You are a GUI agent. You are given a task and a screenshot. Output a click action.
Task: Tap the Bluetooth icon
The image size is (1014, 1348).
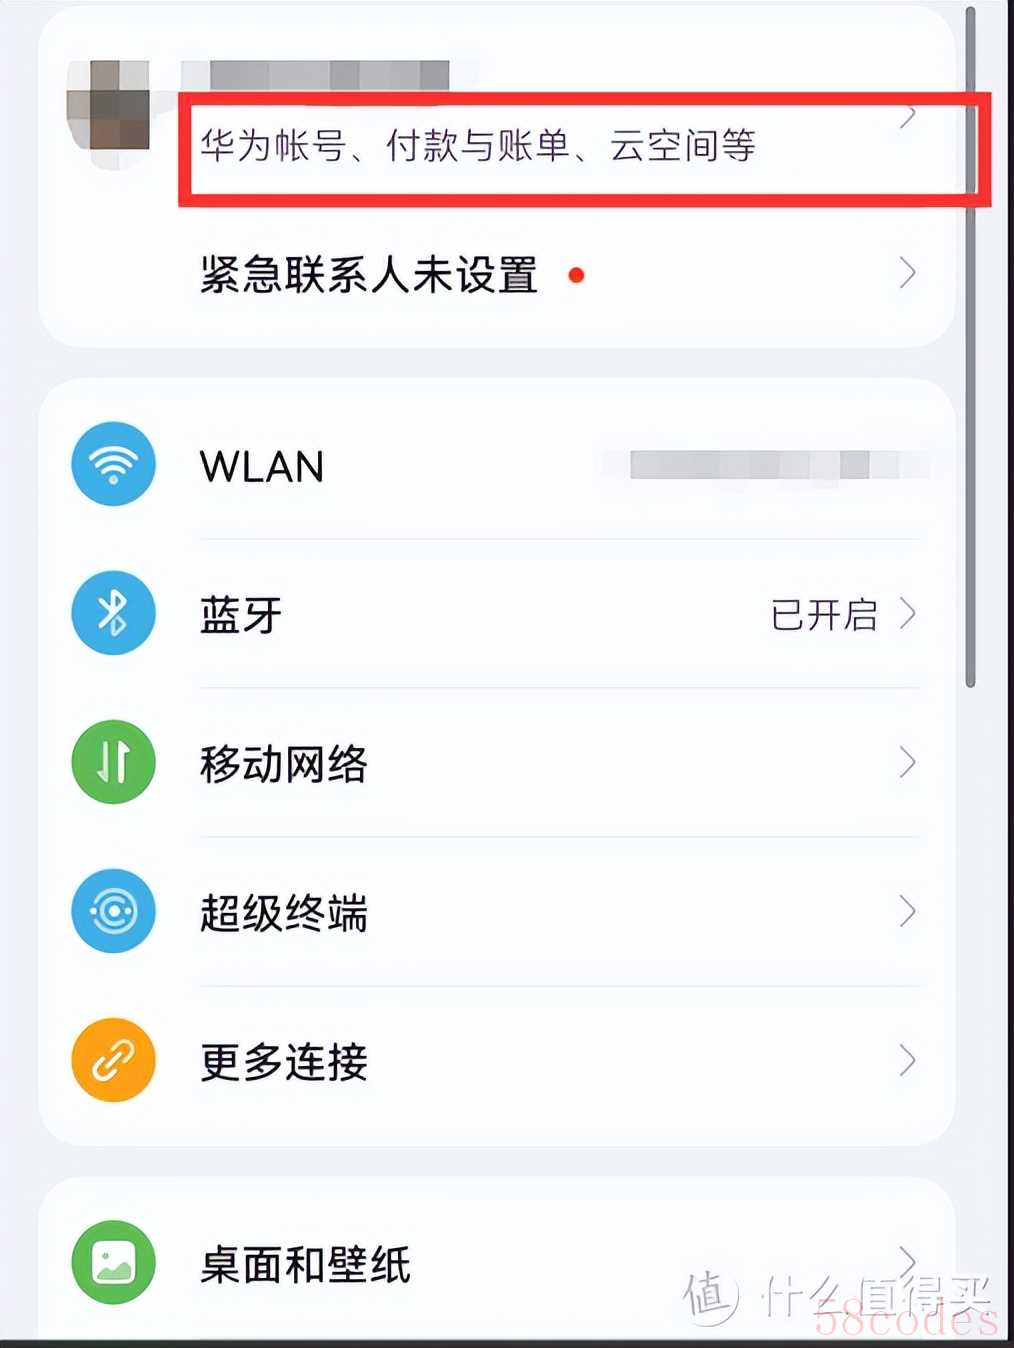point(113,613)
